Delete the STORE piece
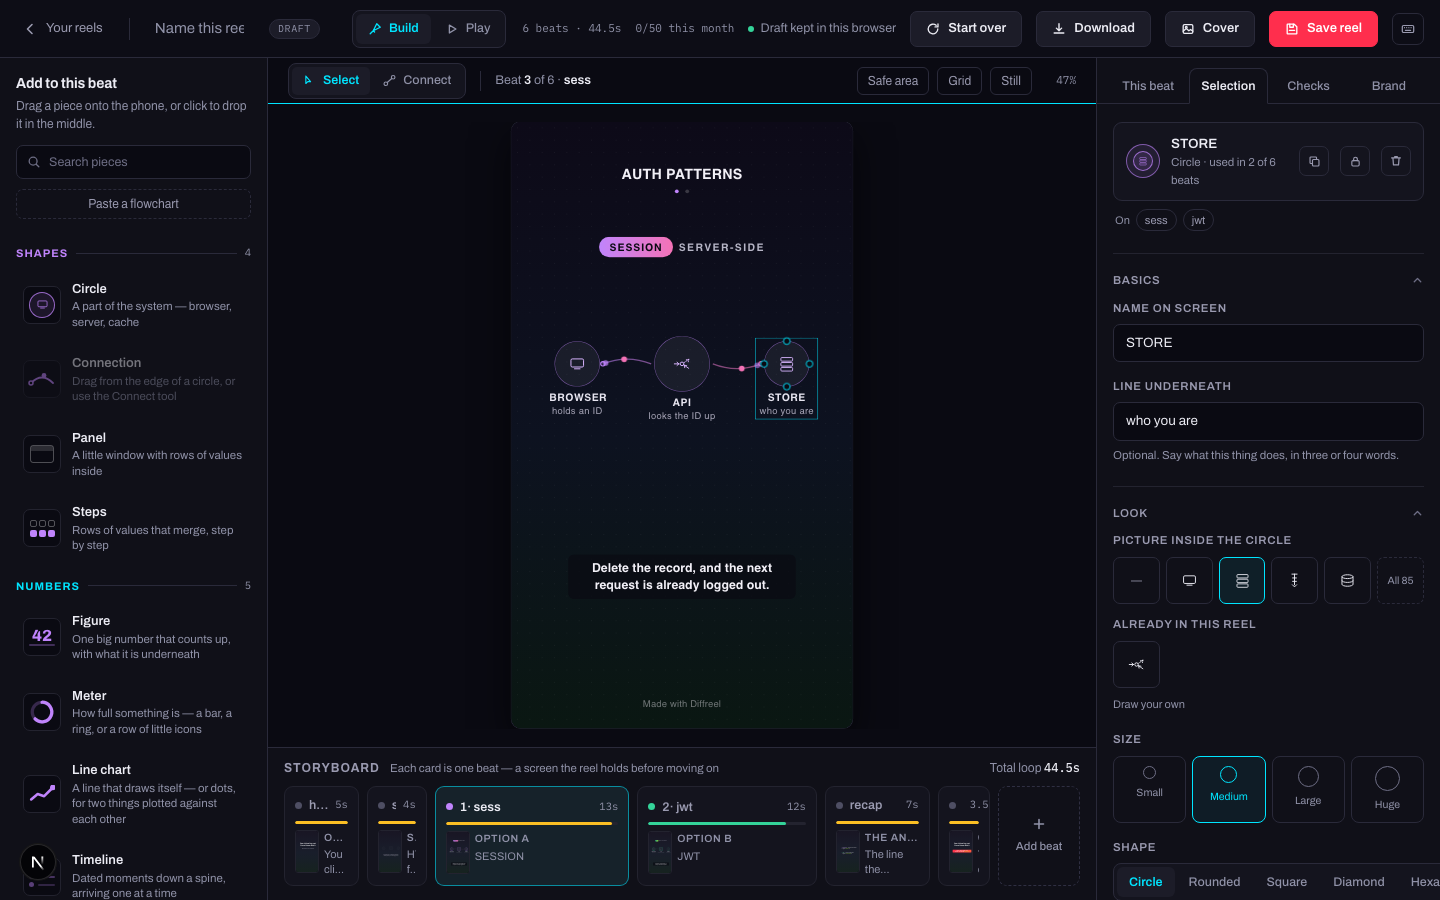The image size is (1440, 900). point(1396,161)
